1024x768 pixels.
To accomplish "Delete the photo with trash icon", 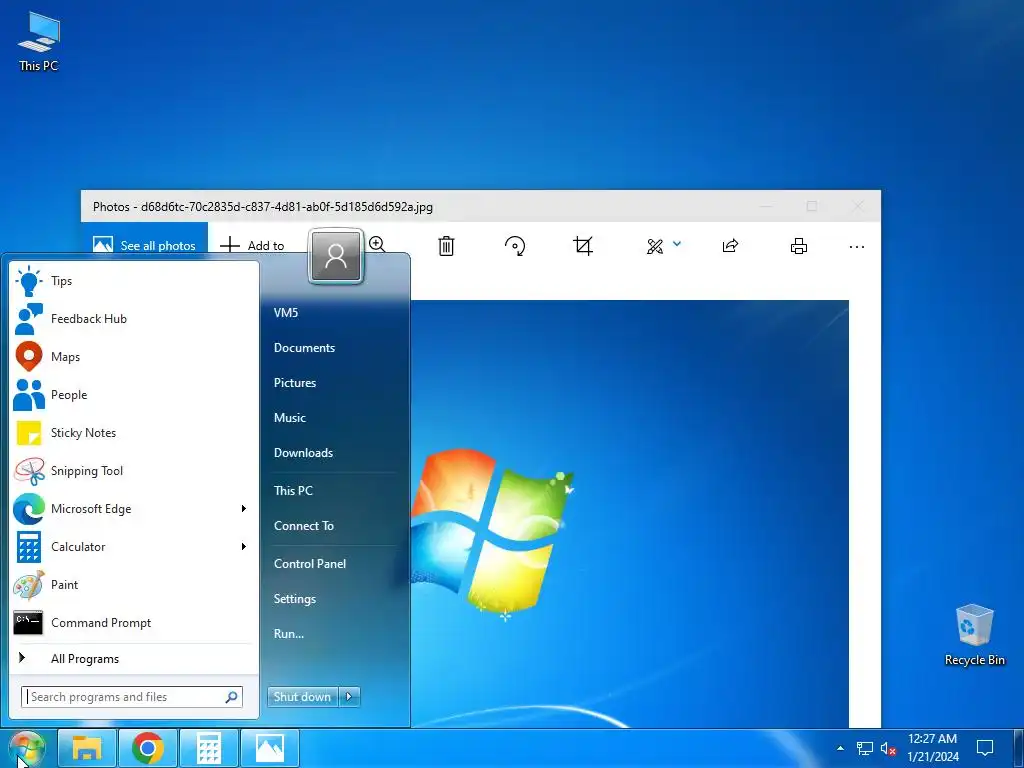I will pos(446,246).
